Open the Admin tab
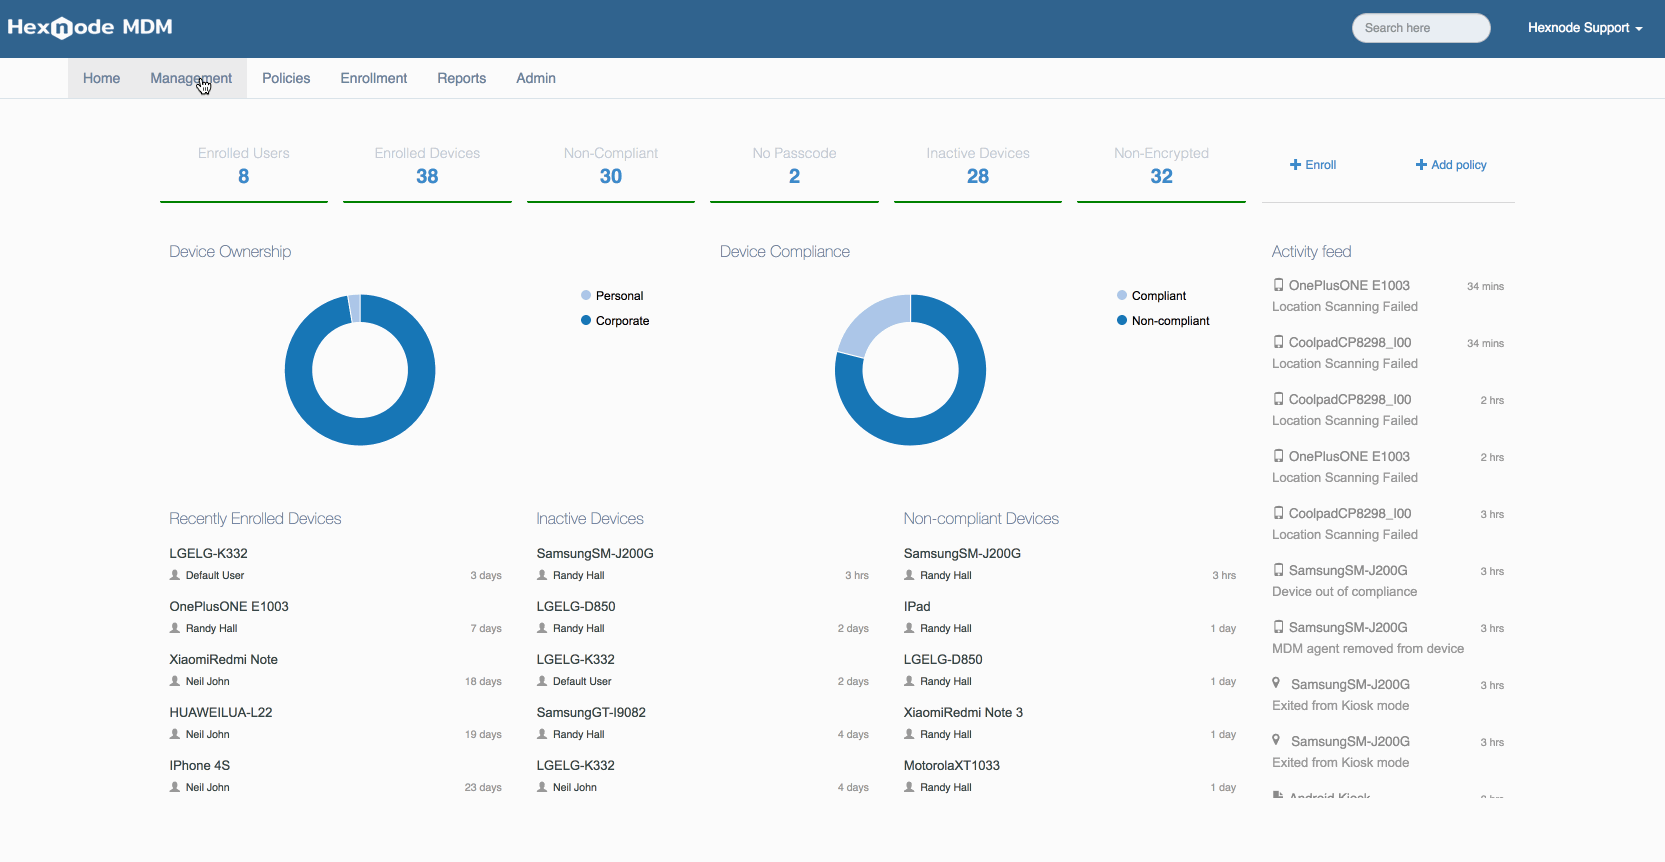 tap(536, 78)
